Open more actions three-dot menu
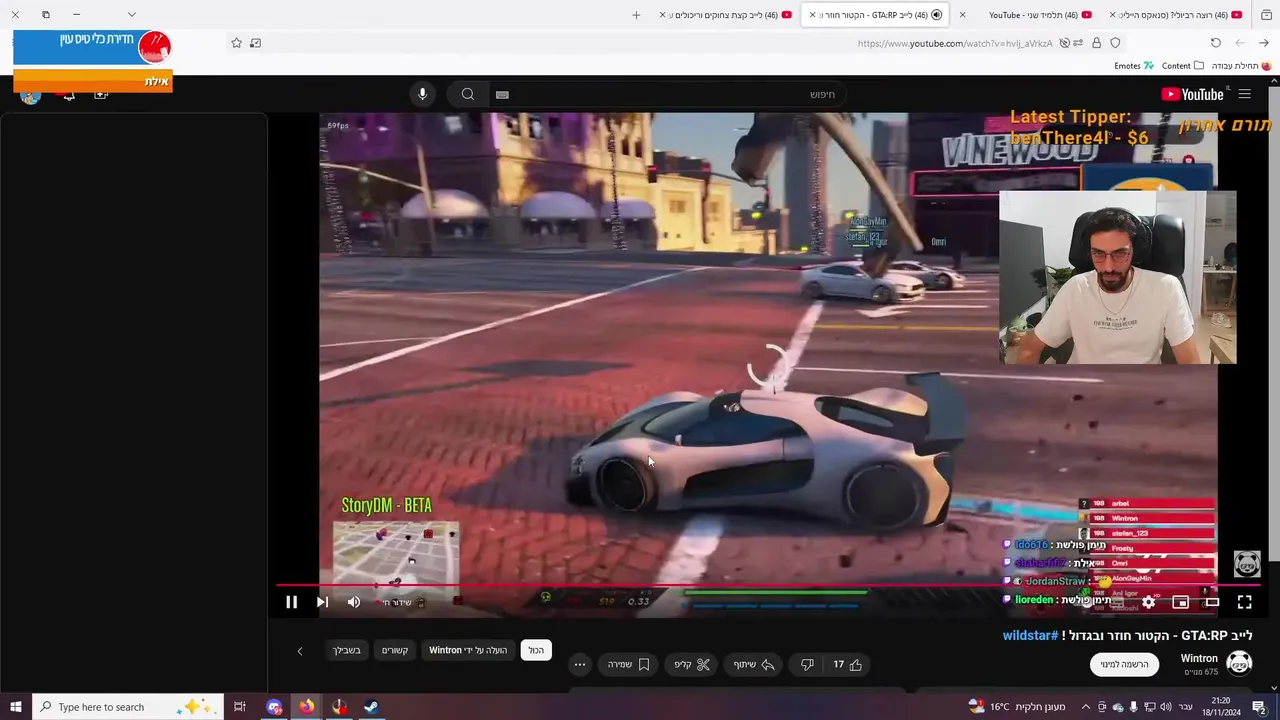The width and height of the screenshot is (1280, 720). pos(580,664)
